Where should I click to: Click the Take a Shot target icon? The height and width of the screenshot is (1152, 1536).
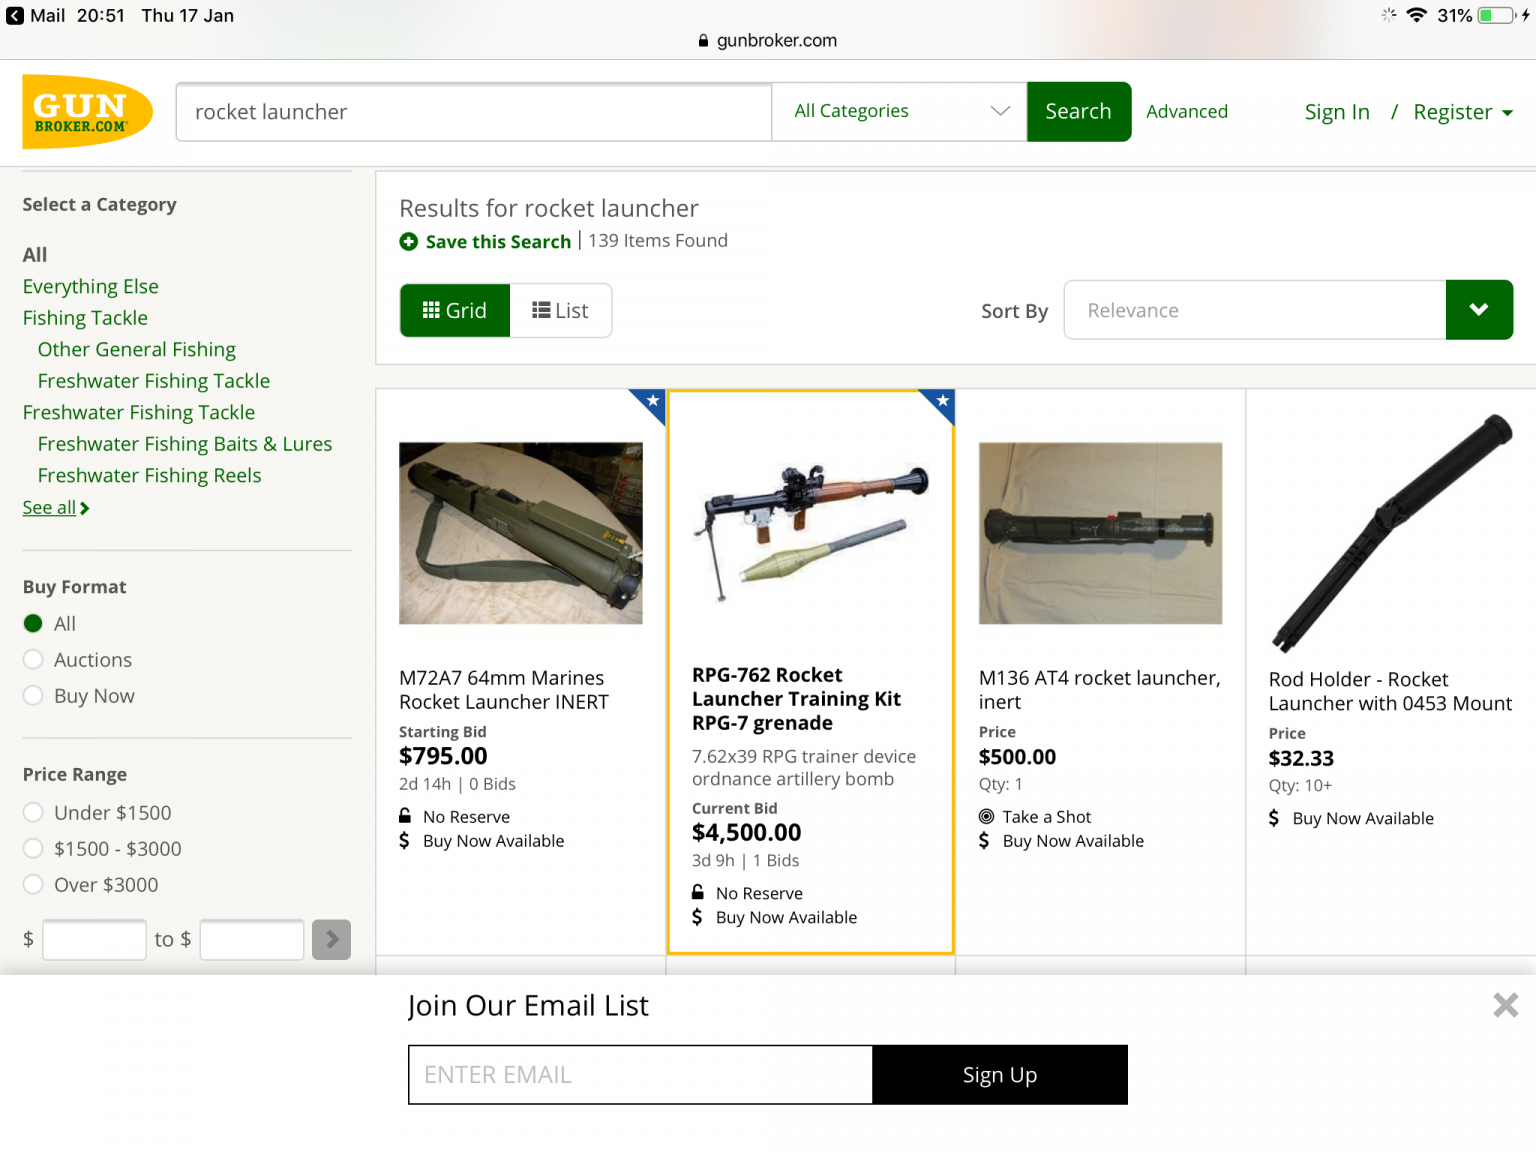pos(986,816)
